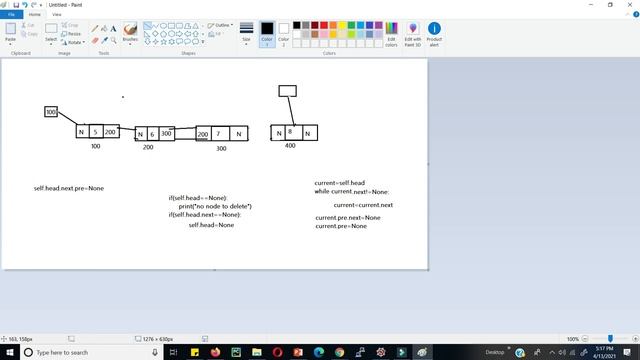Choose the Rectangle shape in Shapes gallery
640x360 pixels.
(x=171, y=26)
